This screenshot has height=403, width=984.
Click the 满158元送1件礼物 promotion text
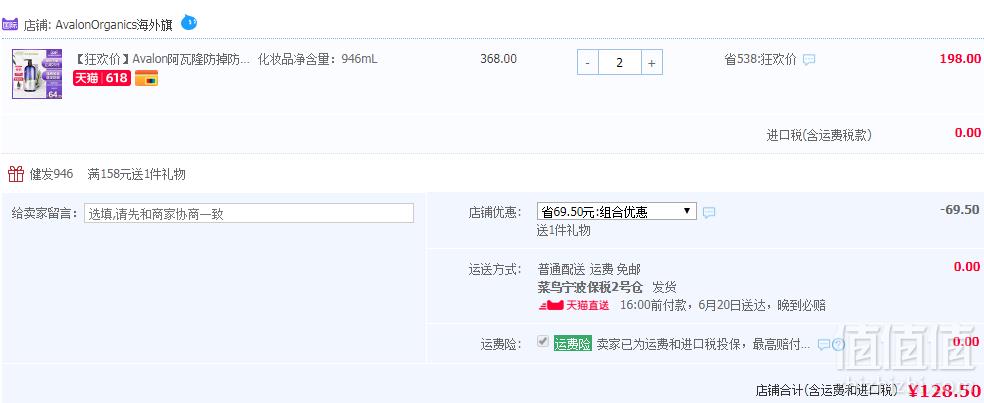click(136, 175)
